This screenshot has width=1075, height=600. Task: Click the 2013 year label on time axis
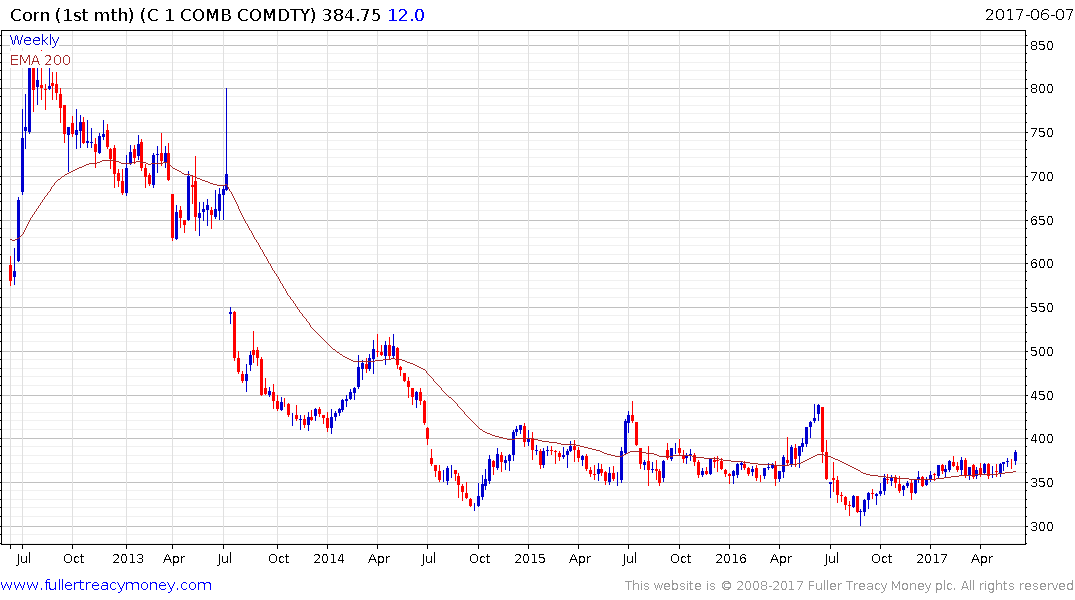128,558
